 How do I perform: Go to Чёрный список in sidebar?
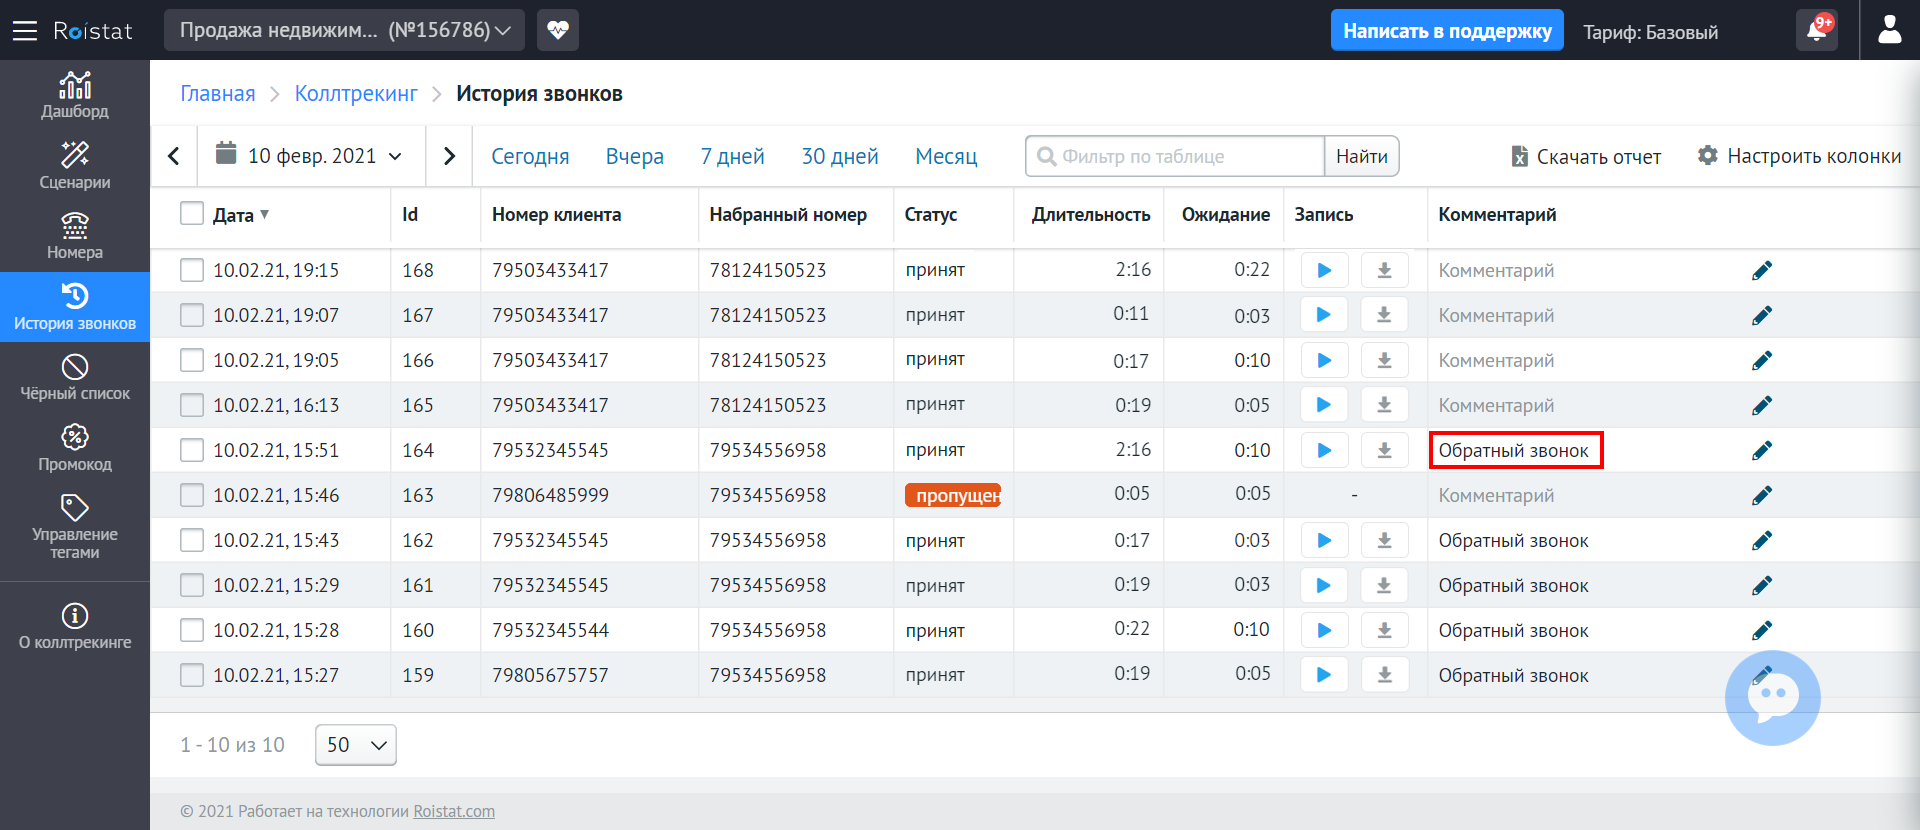click(75, 377)
